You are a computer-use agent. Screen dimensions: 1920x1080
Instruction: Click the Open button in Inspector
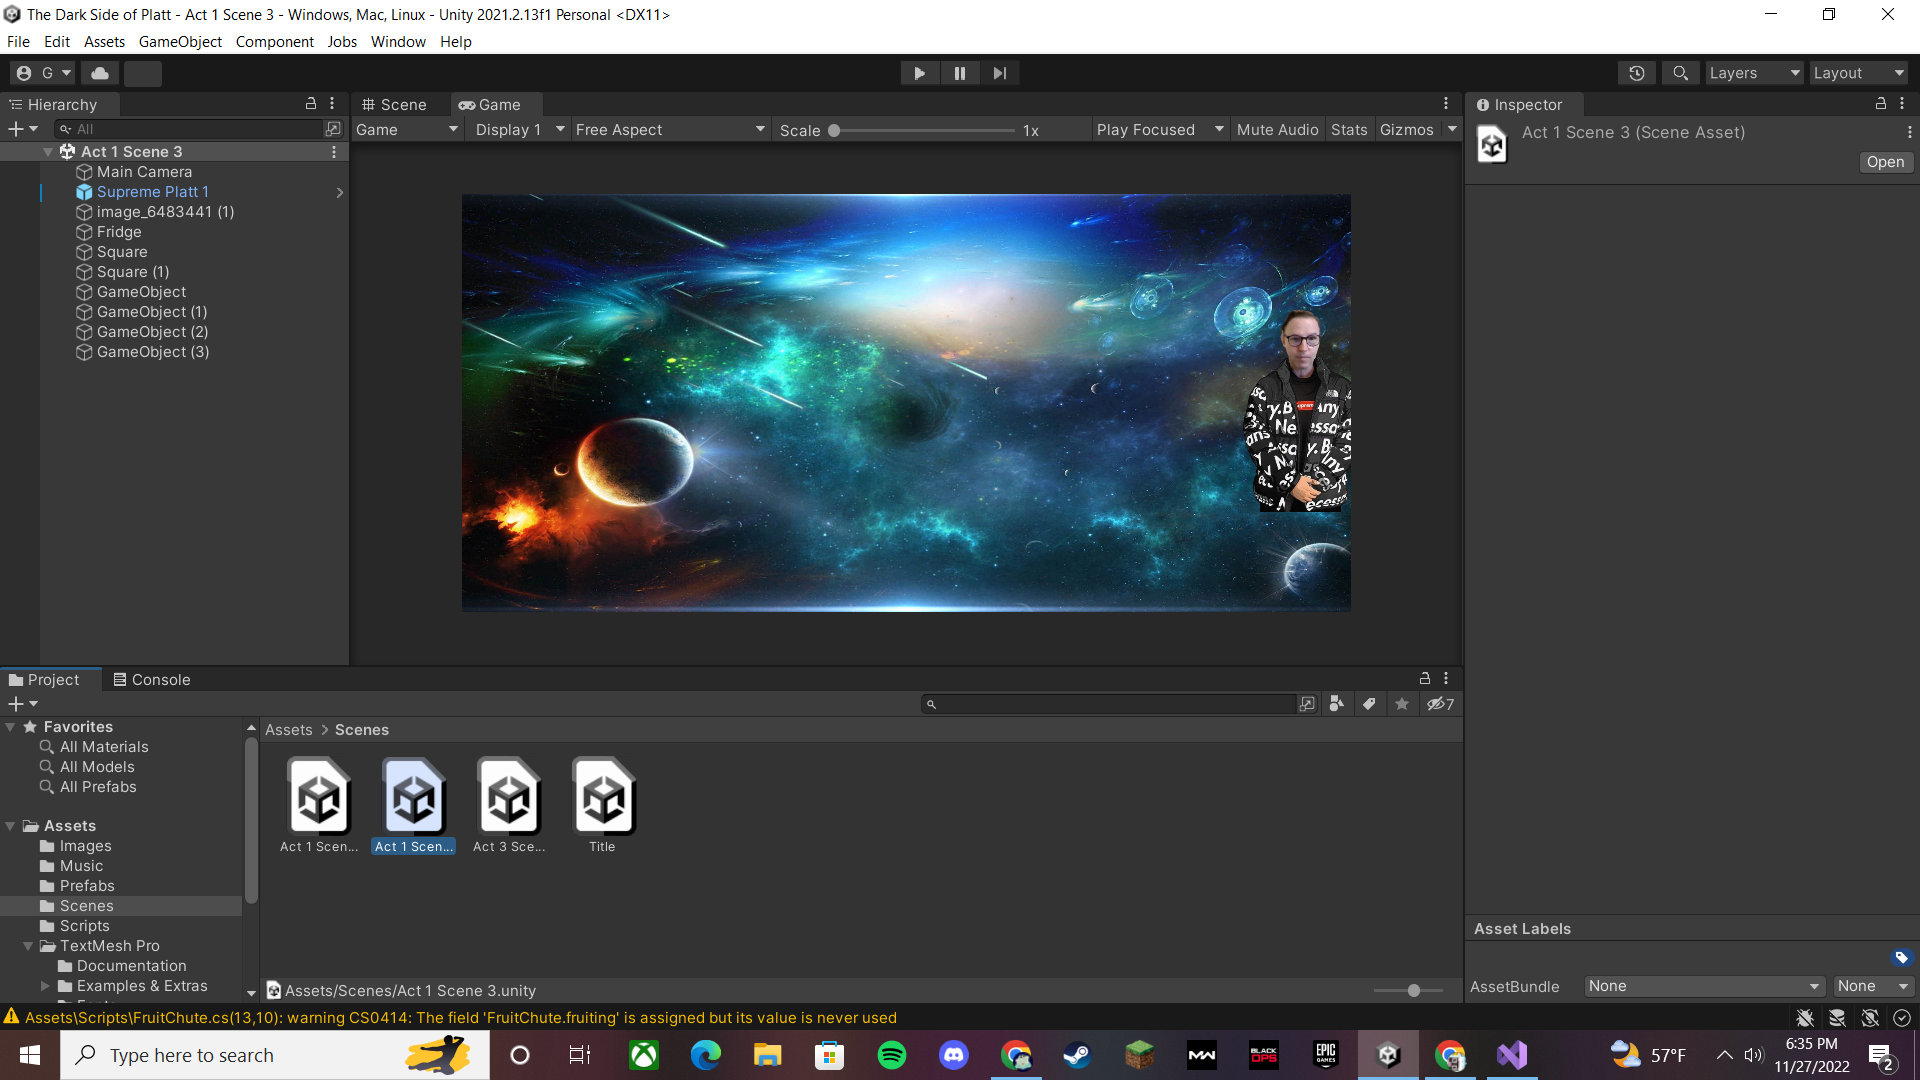(x=1885, y=162)
